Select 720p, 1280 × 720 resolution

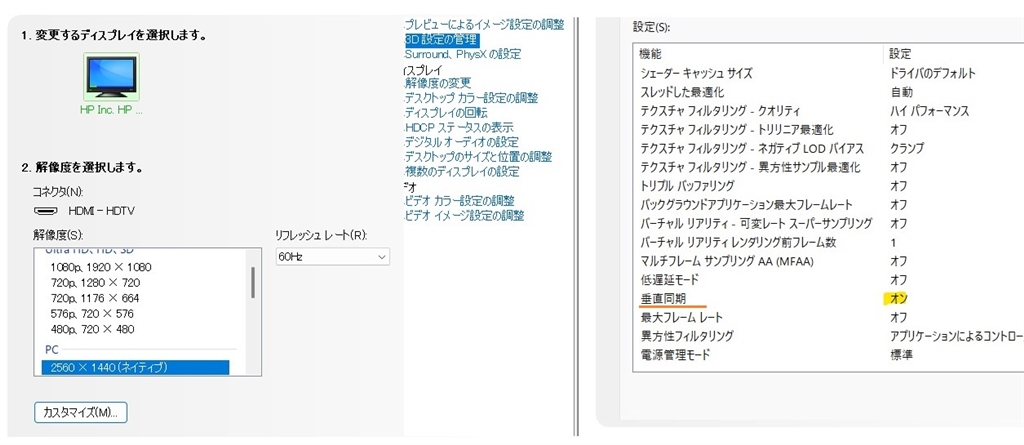click(x=95, y=283)
